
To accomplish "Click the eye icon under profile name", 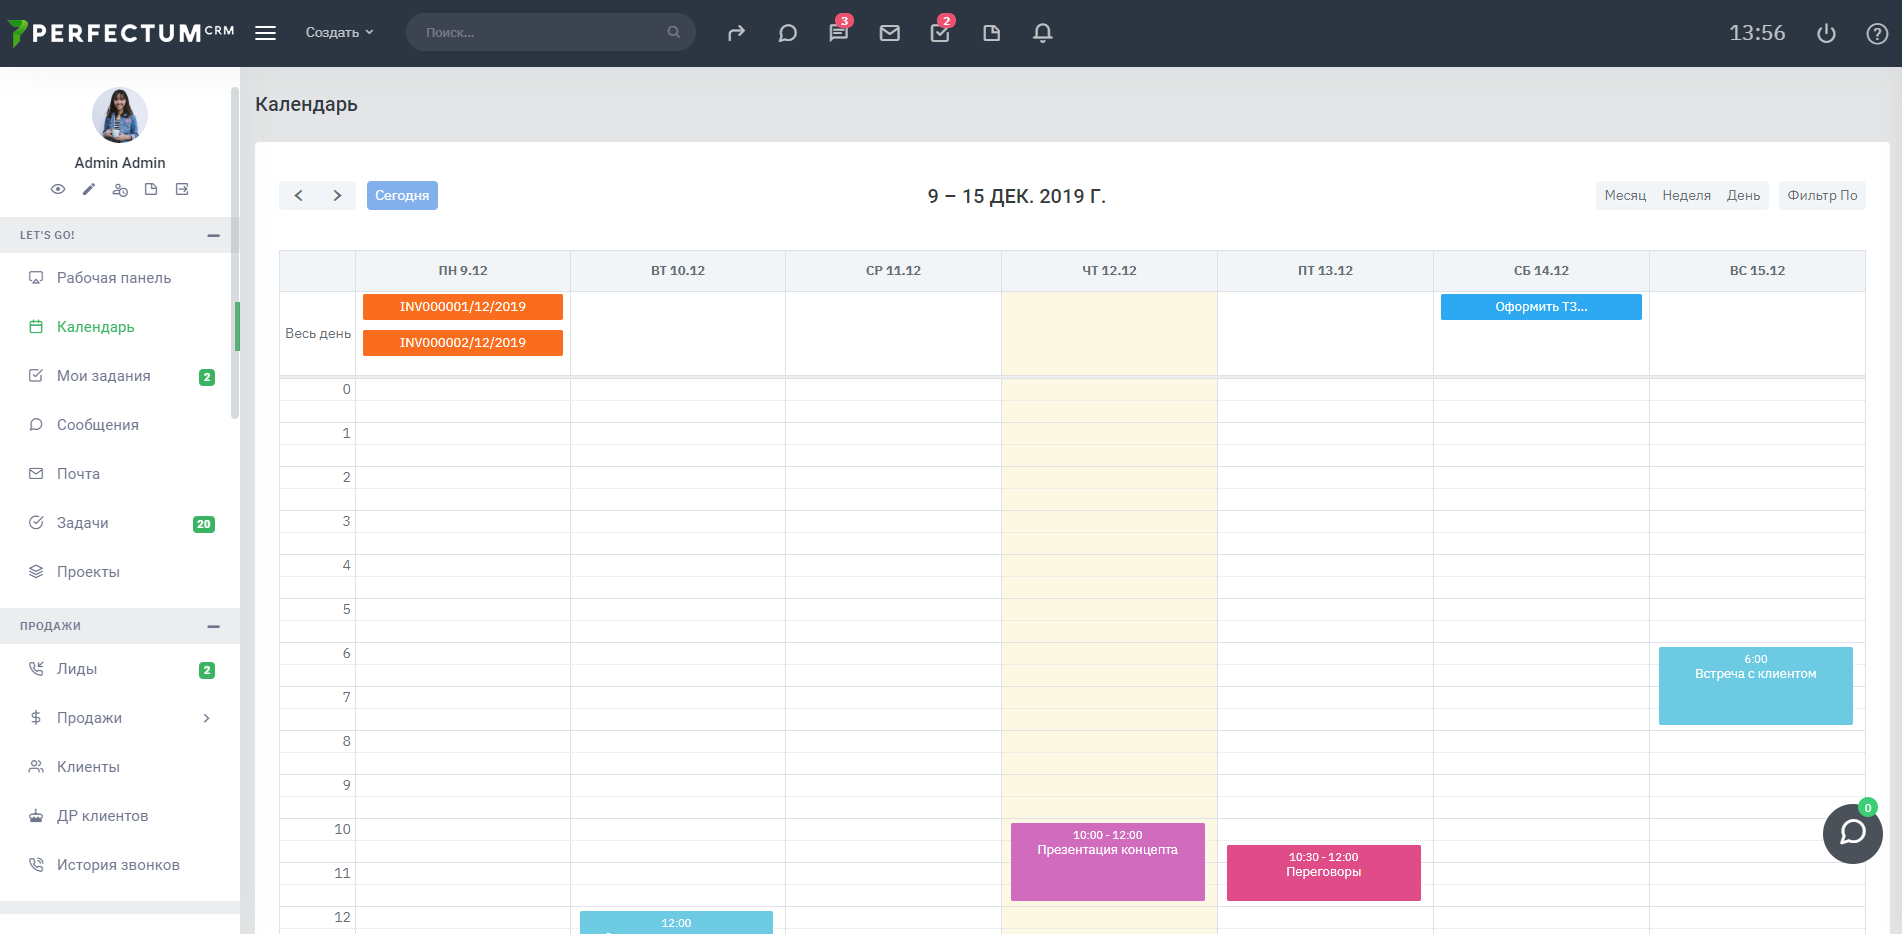I will 58,189.
